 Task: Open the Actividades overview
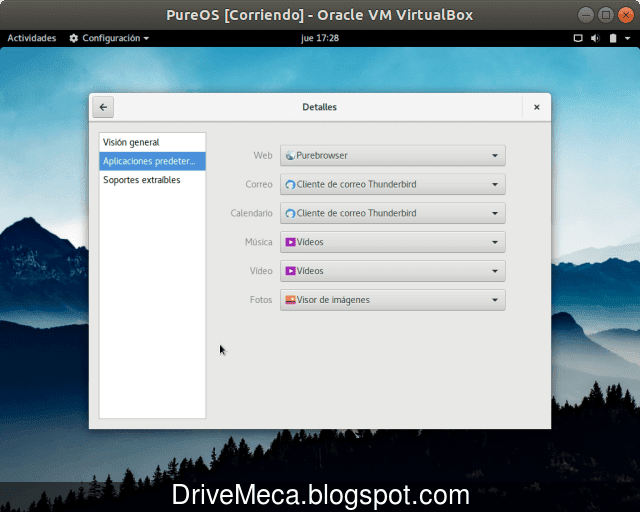click(32, 38)
